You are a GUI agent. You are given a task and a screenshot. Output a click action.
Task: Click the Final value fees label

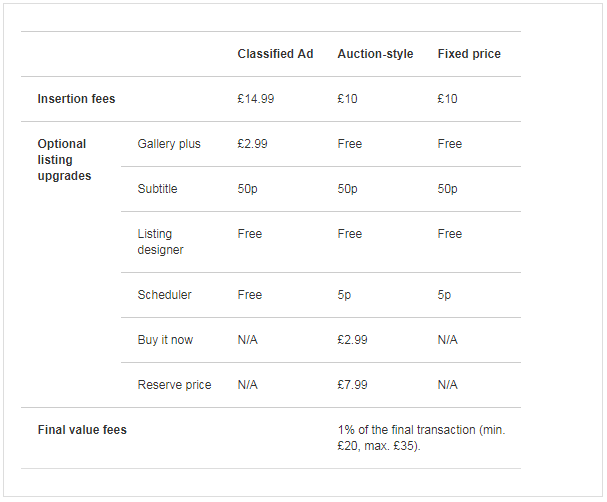tap(82, 430)
